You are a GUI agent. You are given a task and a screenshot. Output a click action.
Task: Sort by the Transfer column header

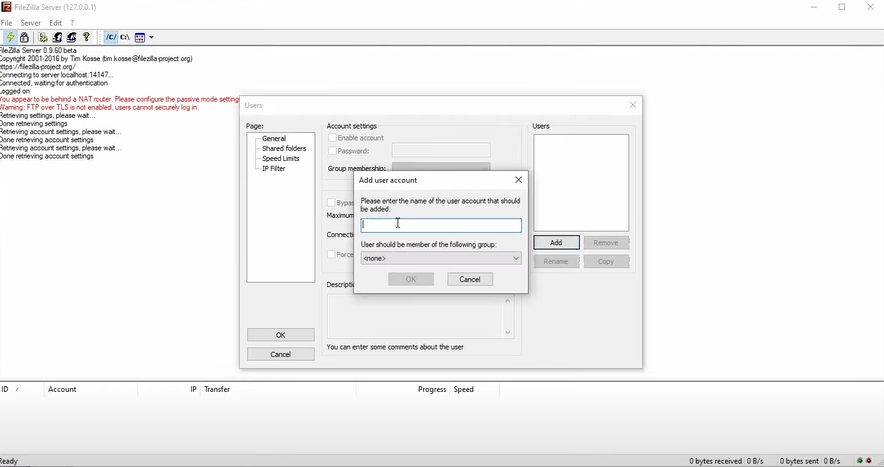tap(217, 389)
